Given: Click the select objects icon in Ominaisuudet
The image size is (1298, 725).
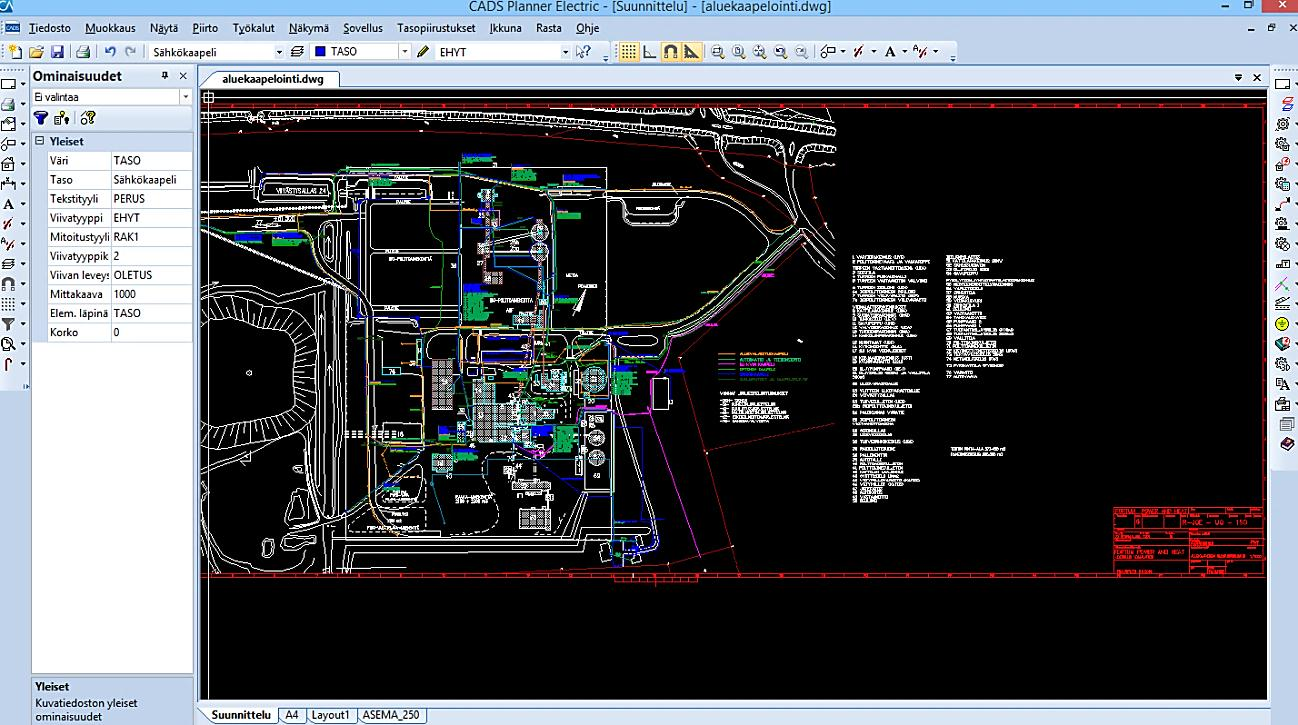Looking at the screenshot, I should pyautogui.click(x=62, y=118).
